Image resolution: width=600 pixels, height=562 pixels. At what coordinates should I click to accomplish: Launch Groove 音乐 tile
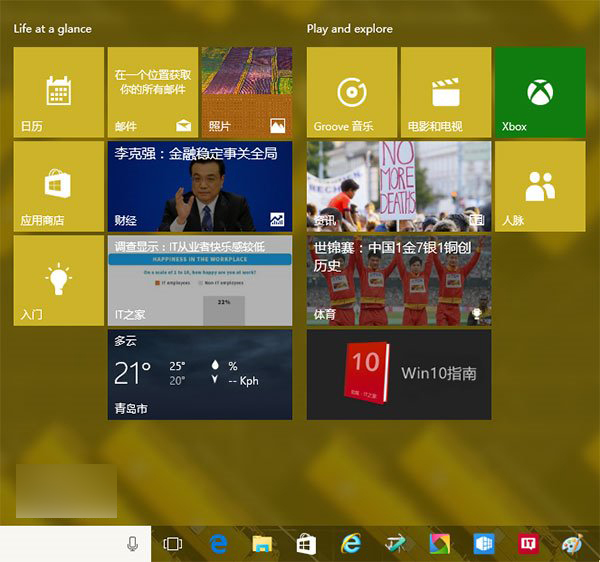351,92
